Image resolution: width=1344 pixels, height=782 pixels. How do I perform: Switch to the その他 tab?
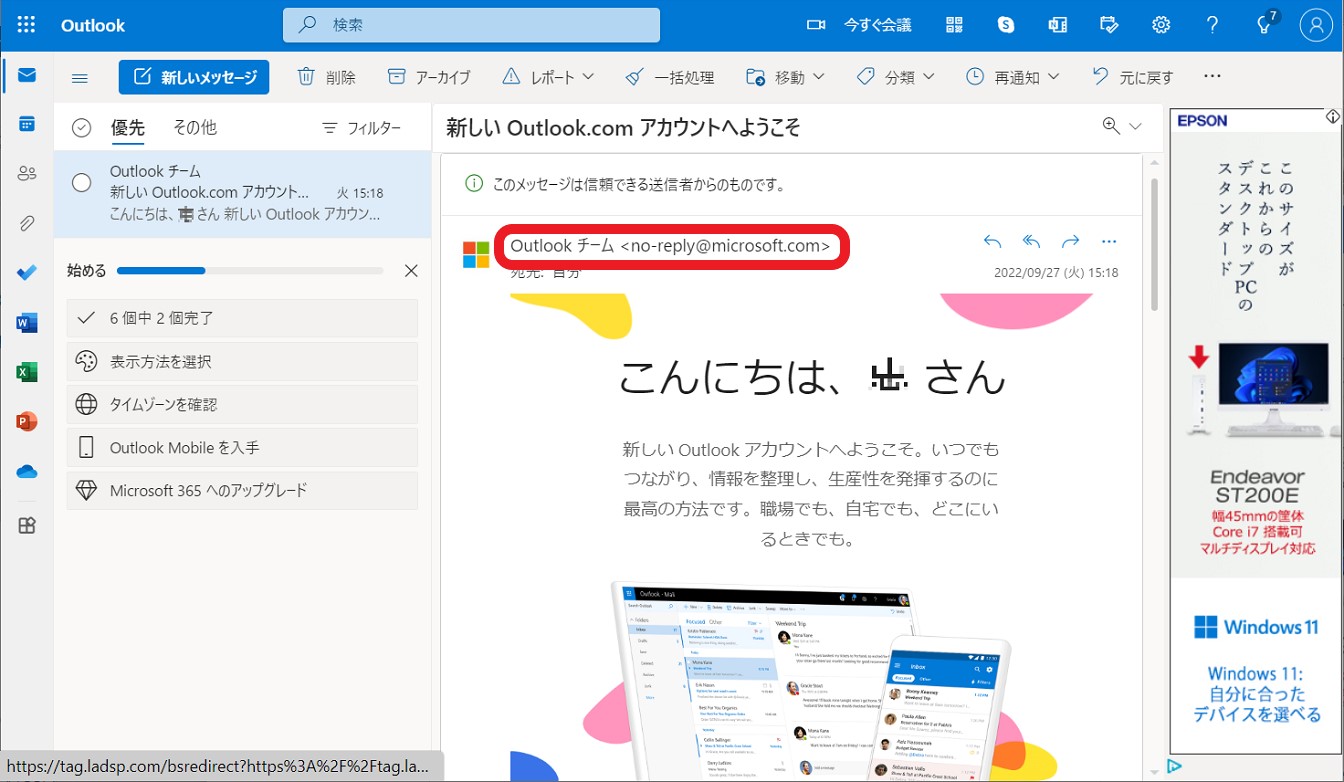pyautogui.click(x=194, y=128)
